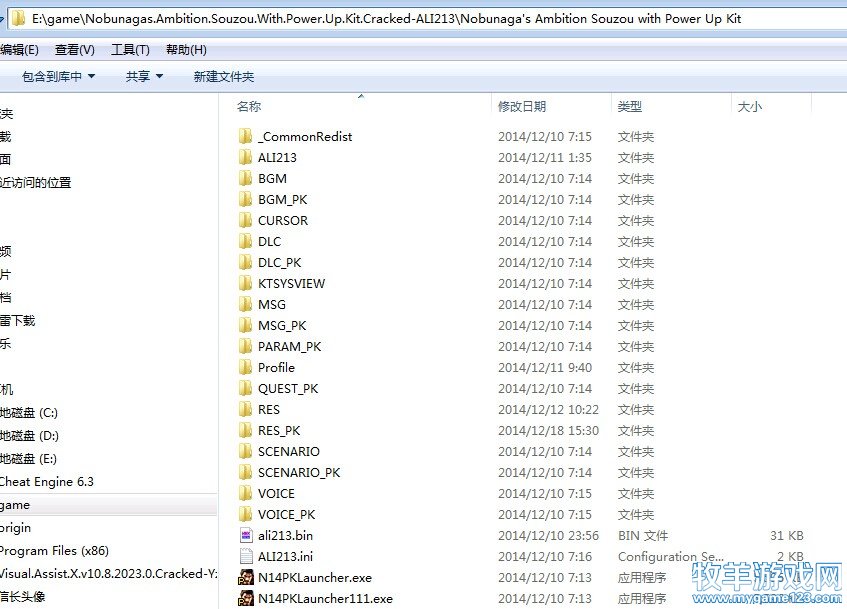
Task: Select the DLC folder icon
Action: click(245, 241)
